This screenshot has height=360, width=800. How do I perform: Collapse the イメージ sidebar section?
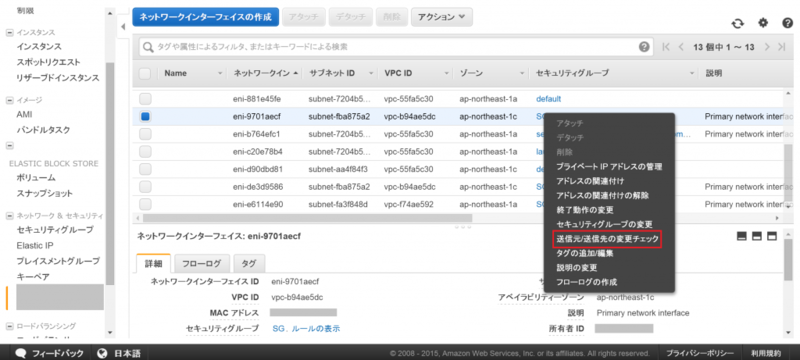pyautogui.click(x=9, y=100)
